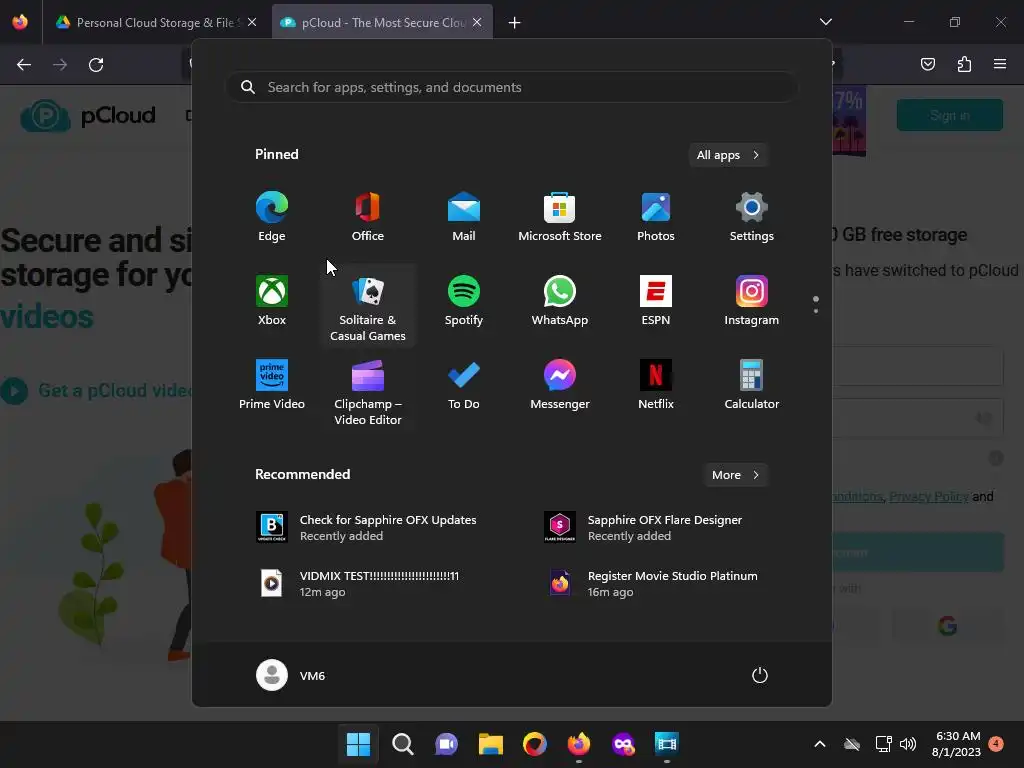
Task: Open the film-strip video app on taskbar
Action: tap(667, 744)
